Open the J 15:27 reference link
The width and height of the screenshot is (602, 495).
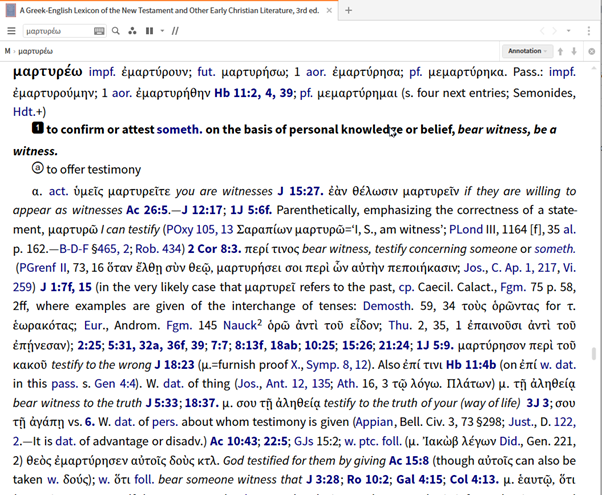point(301,191)
